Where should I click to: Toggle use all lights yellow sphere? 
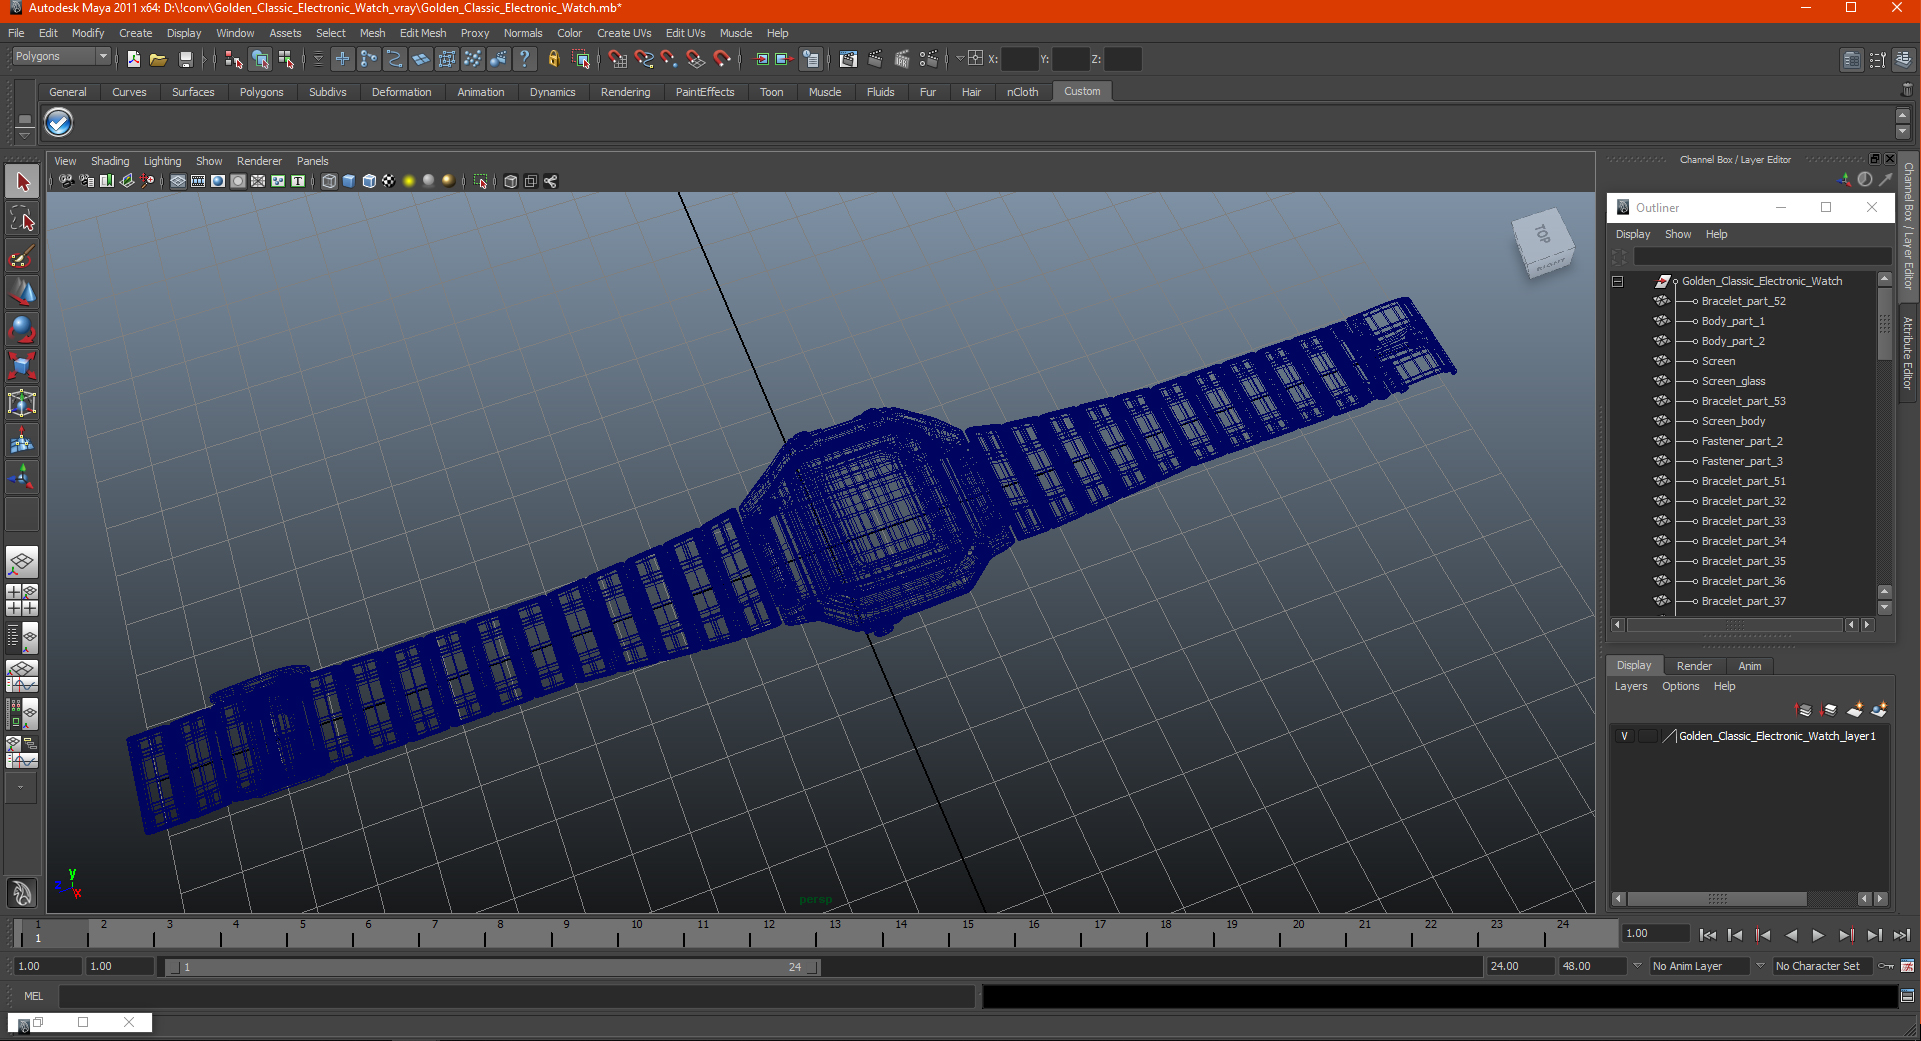409,181
